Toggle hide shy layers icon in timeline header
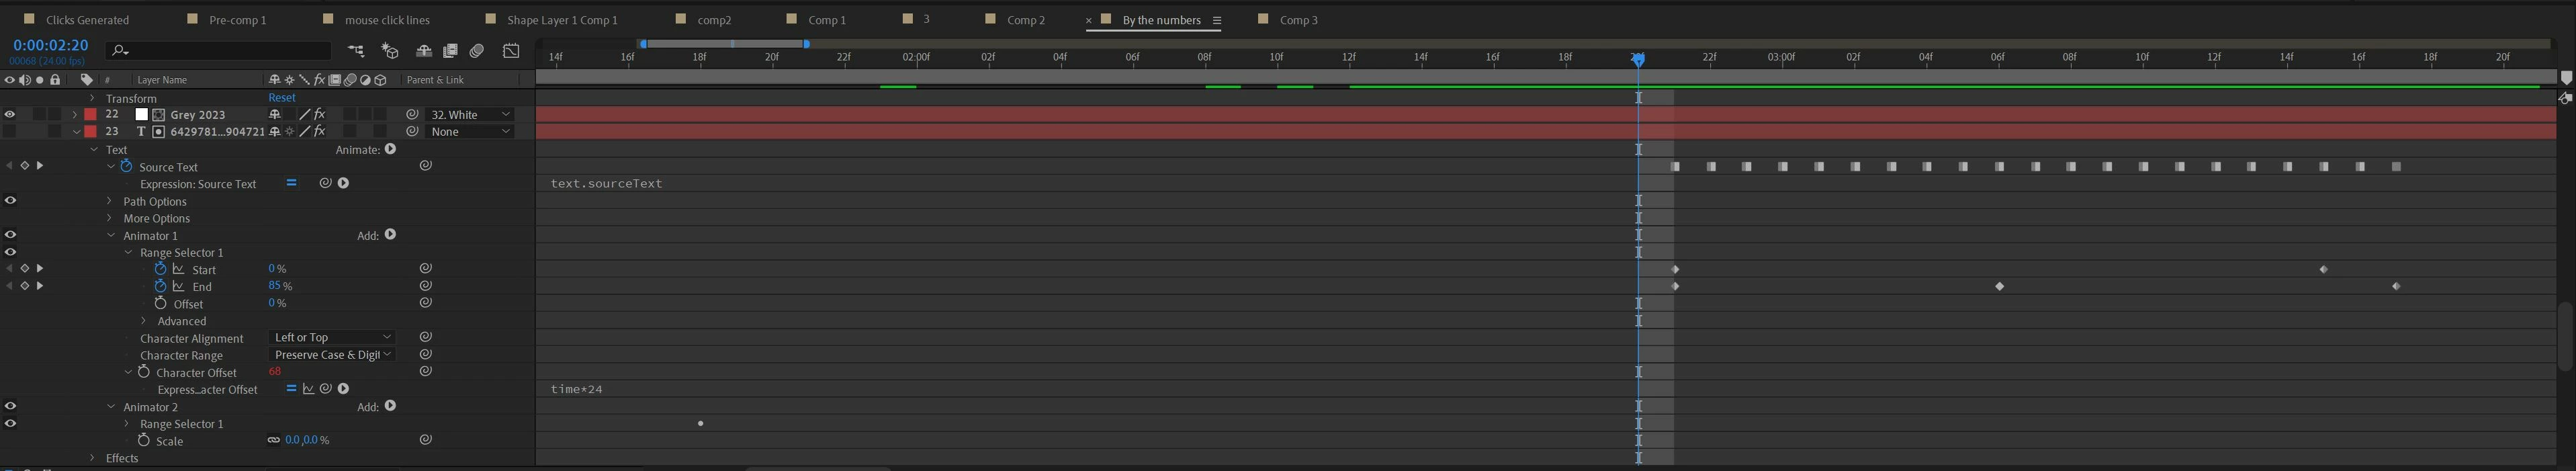 click(424, 50)
